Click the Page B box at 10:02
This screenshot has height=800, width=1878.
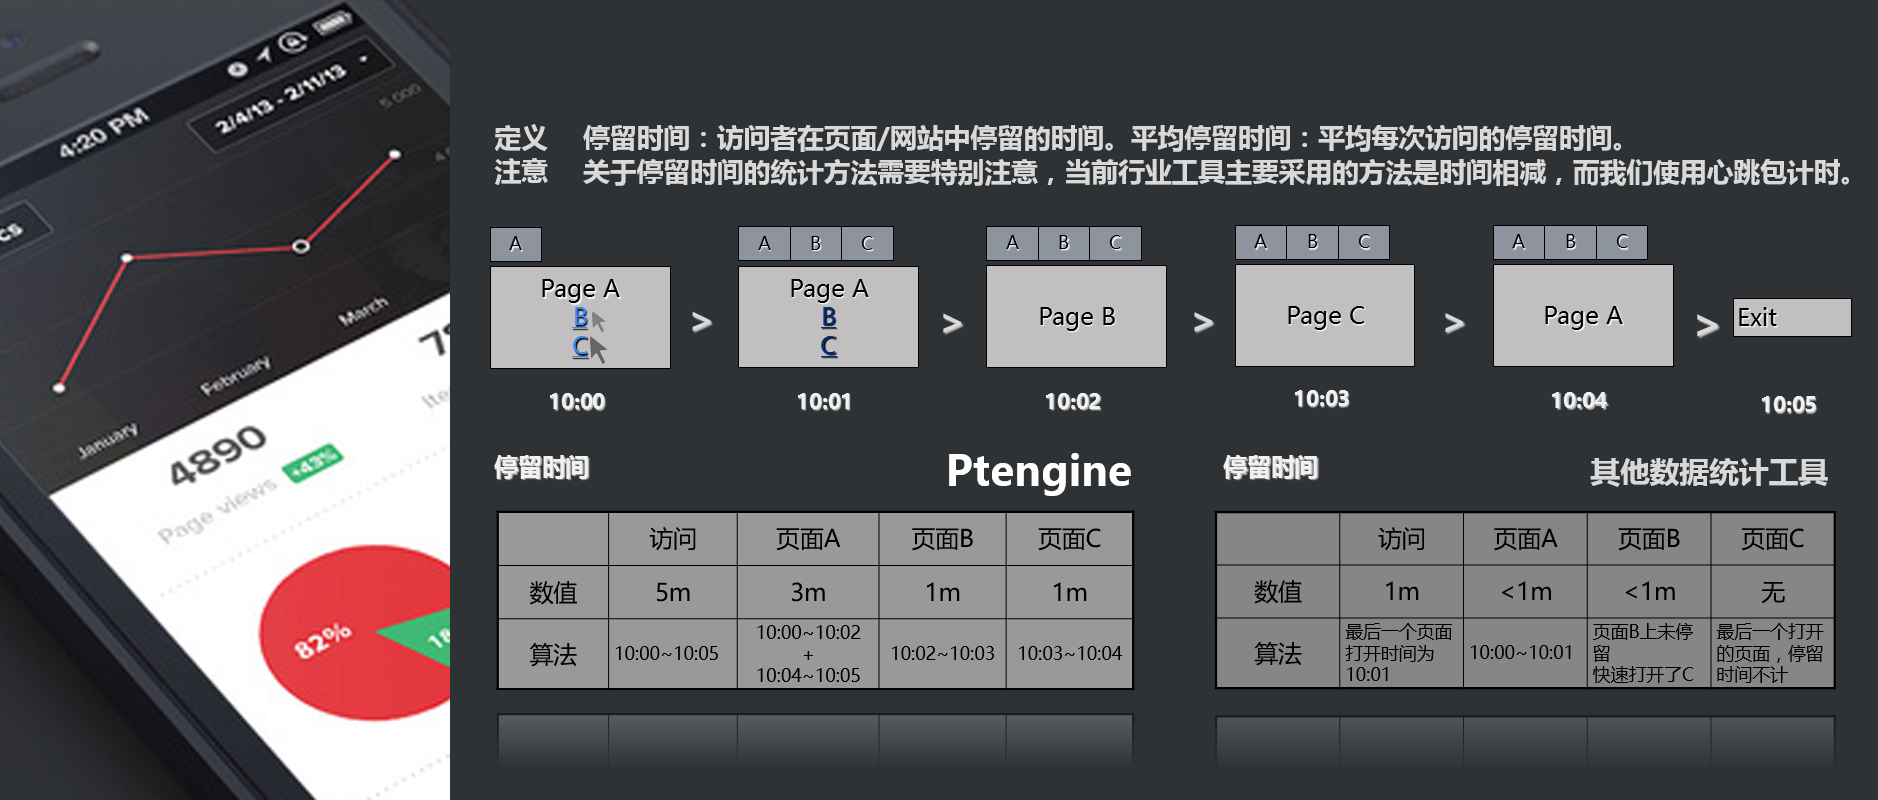click(x=1076, y=316)
